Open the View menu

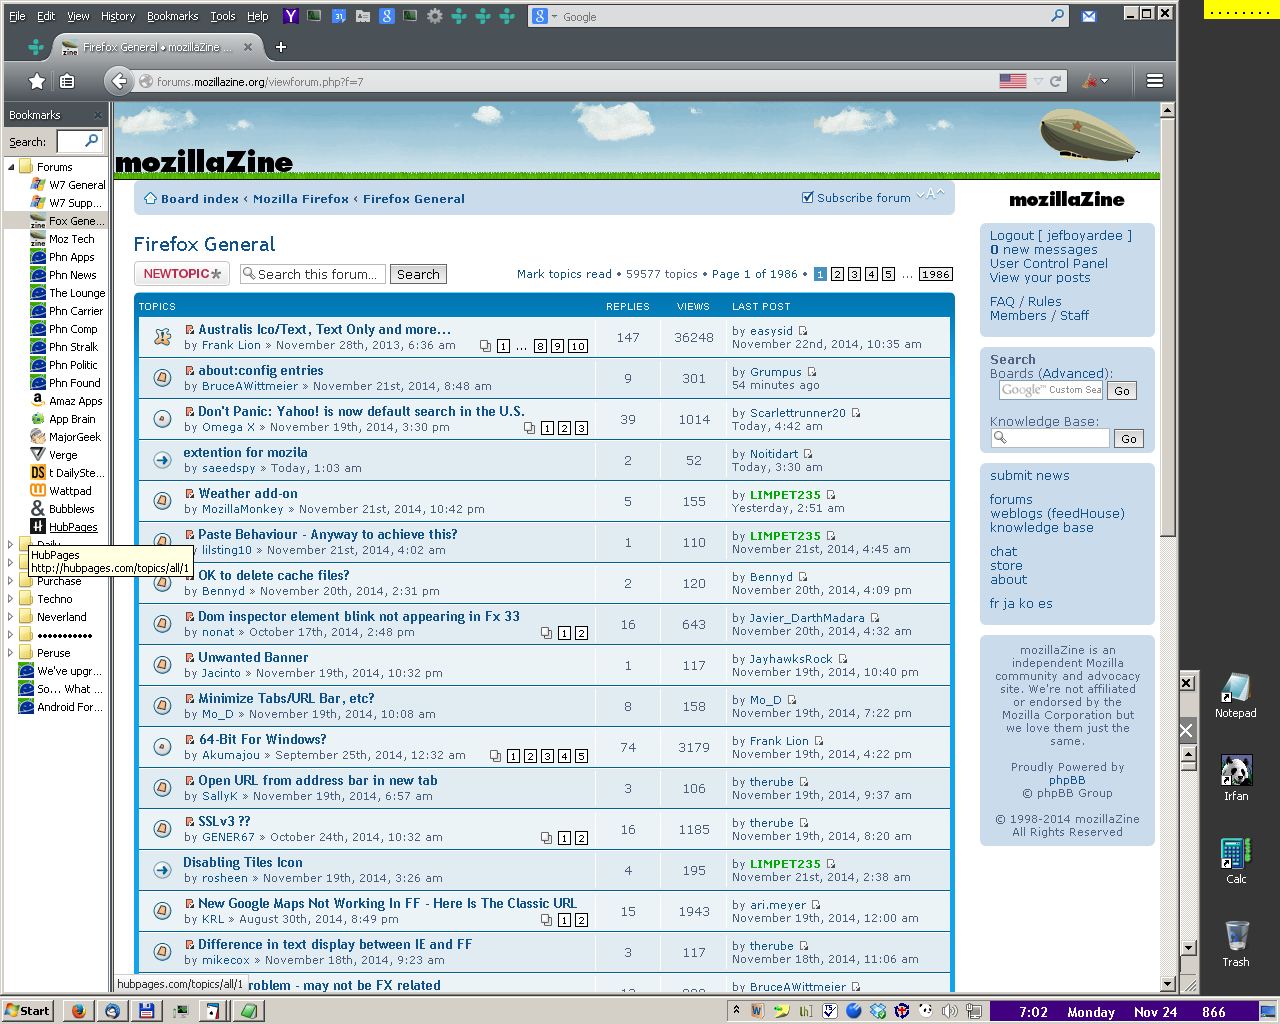78,16
